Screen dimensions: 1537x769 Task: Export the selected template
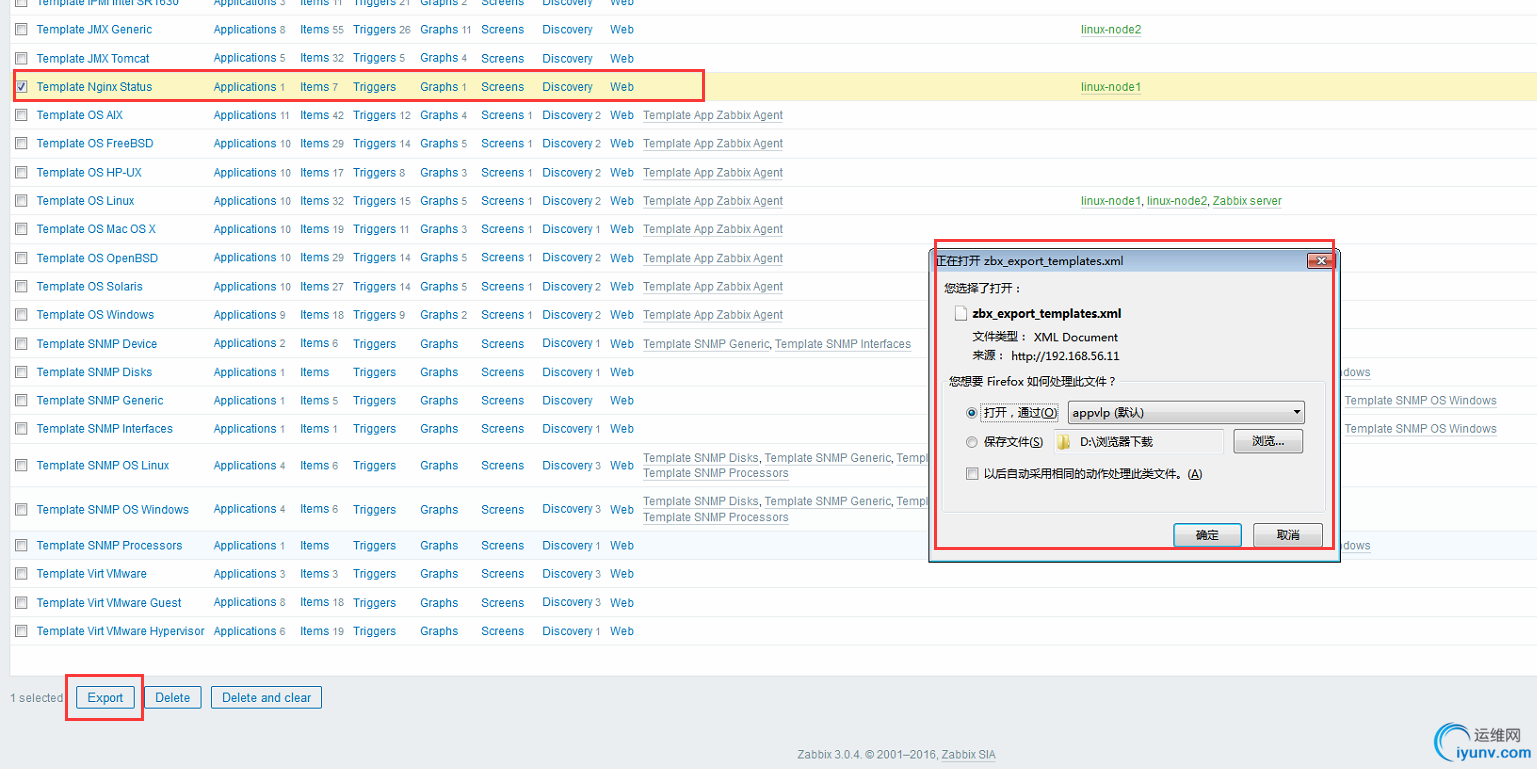105,698
